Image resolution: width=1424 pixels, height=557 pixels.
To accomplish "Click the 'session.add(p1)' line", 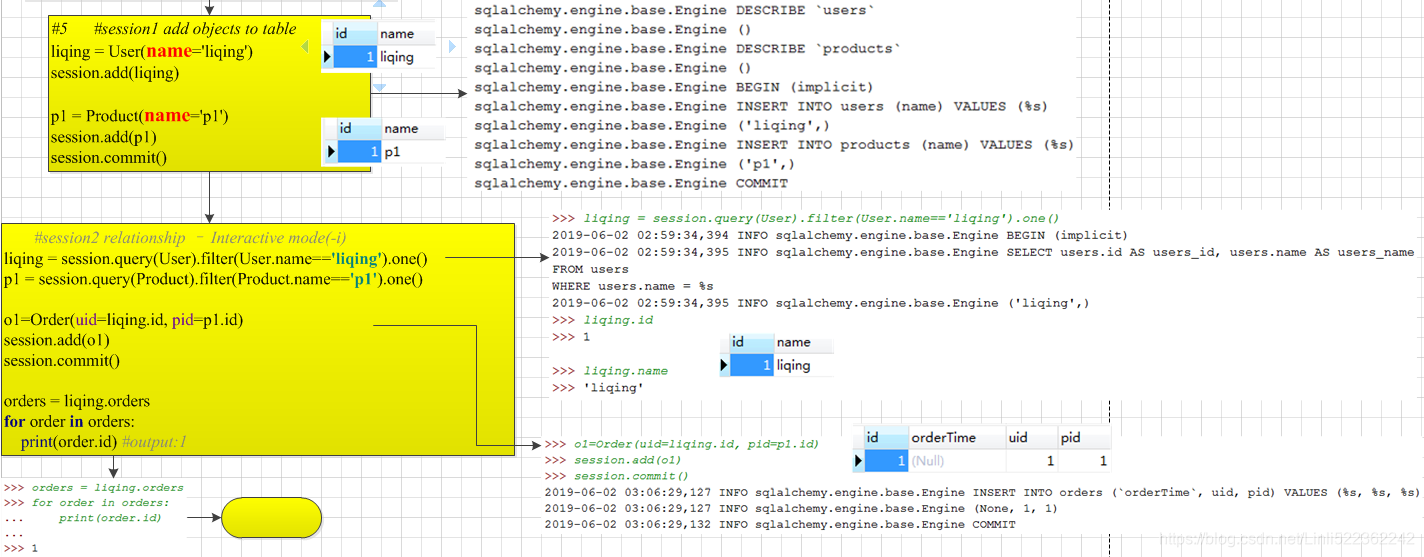I will click(x=104, y=137).
